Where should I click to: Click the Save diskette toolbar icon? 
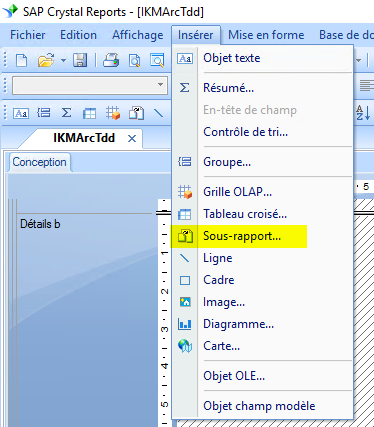coord(80,61)
